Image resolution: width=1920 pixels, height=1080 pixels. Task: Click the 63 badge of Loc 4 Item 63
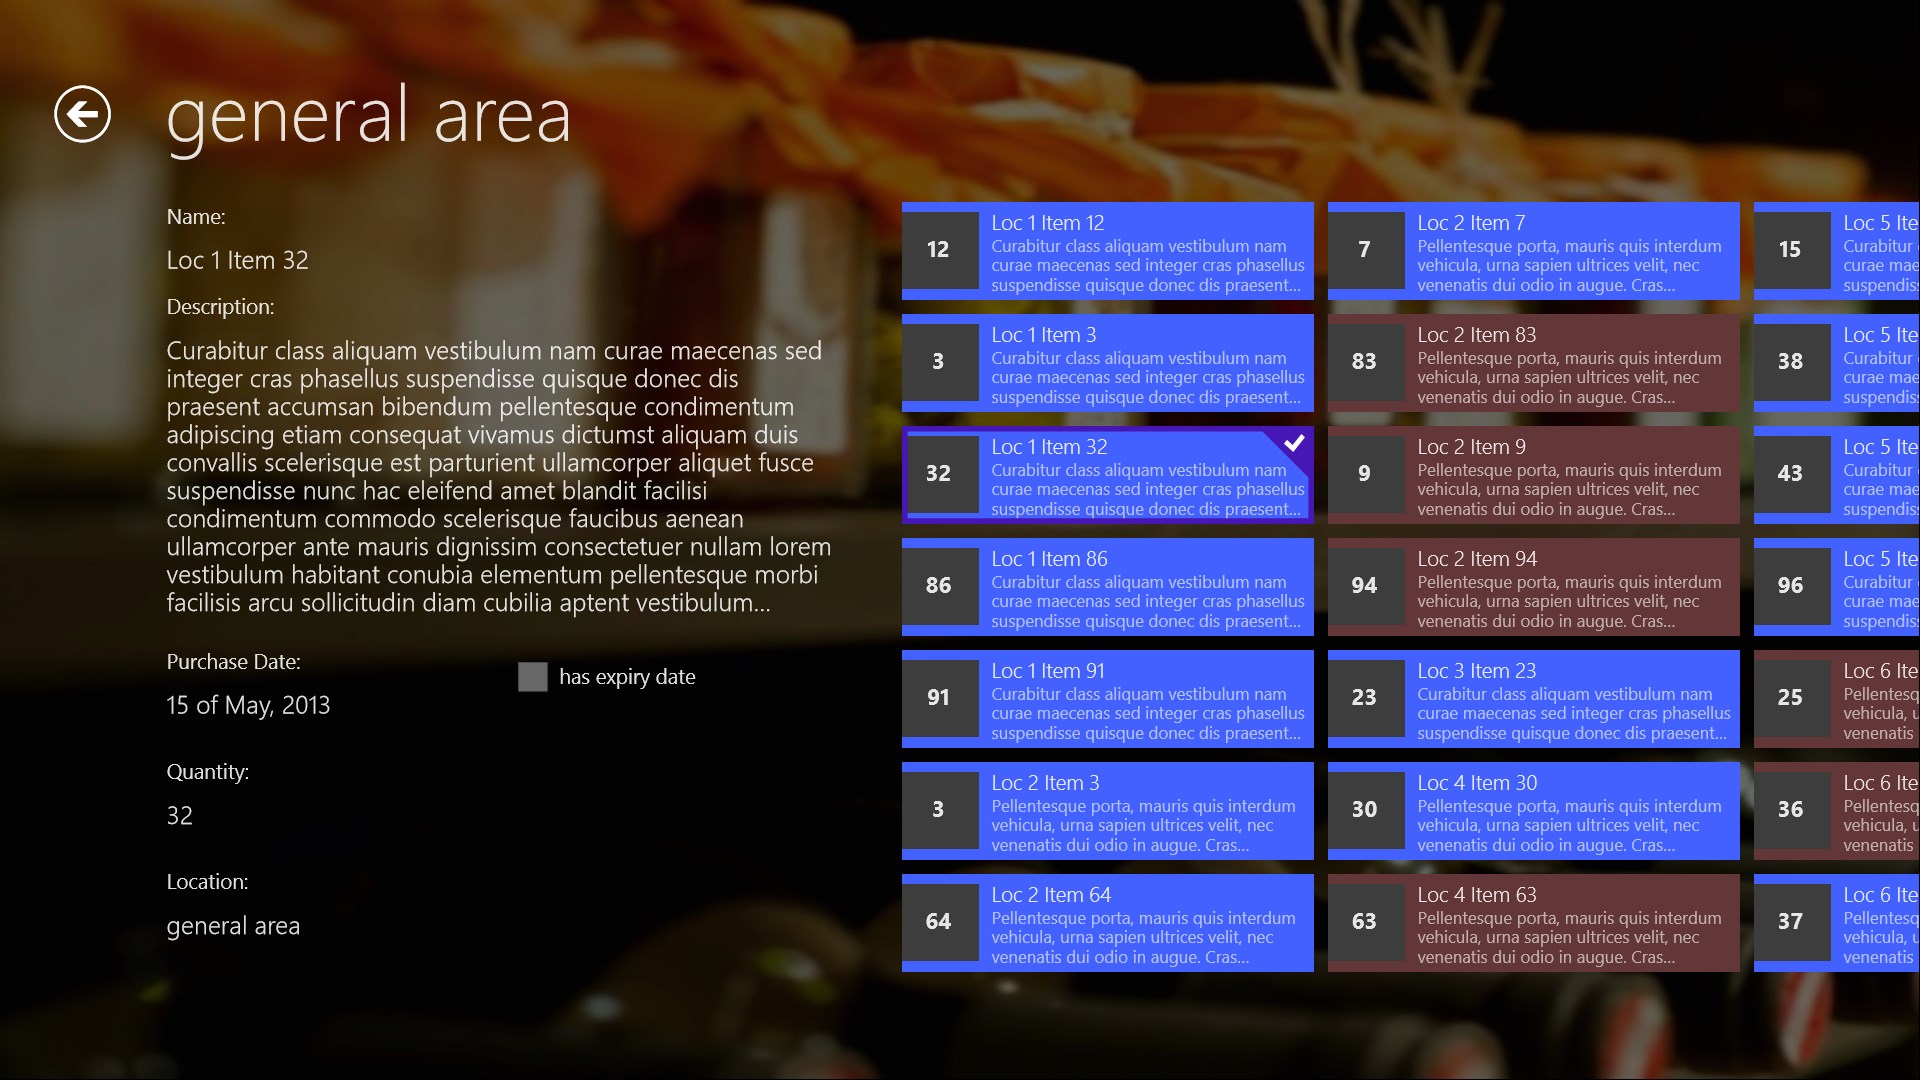coord(1364,922)
